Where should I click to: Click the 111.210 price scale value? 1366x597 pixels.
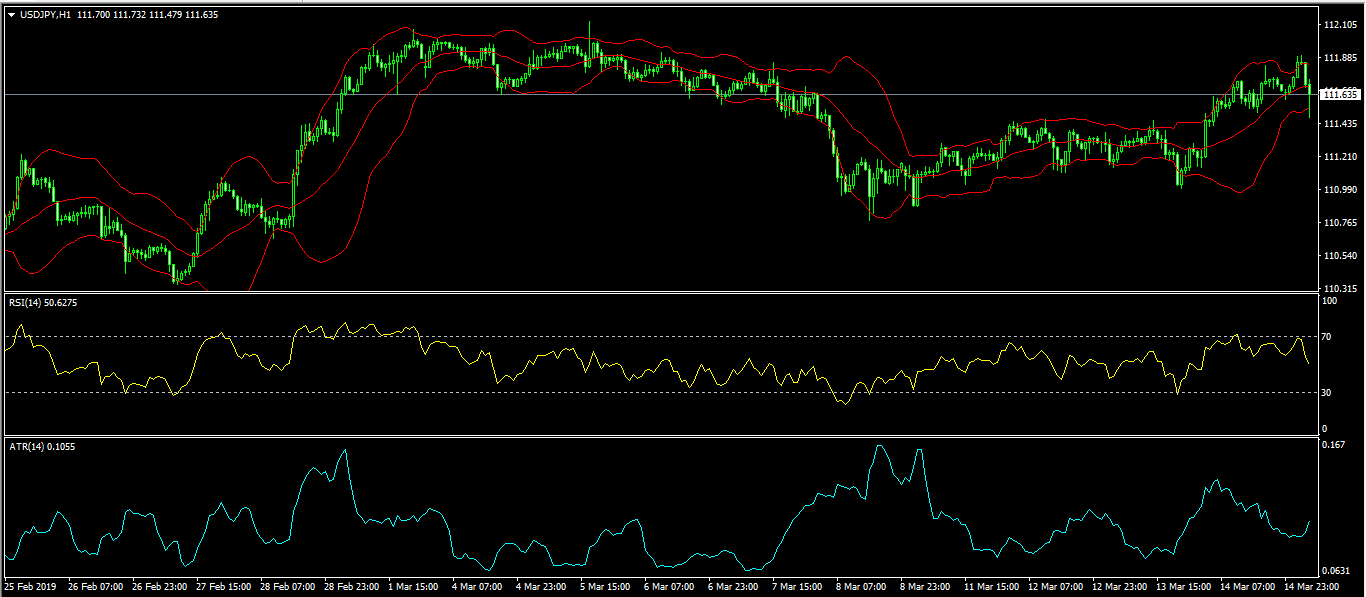coord(1339,157)
